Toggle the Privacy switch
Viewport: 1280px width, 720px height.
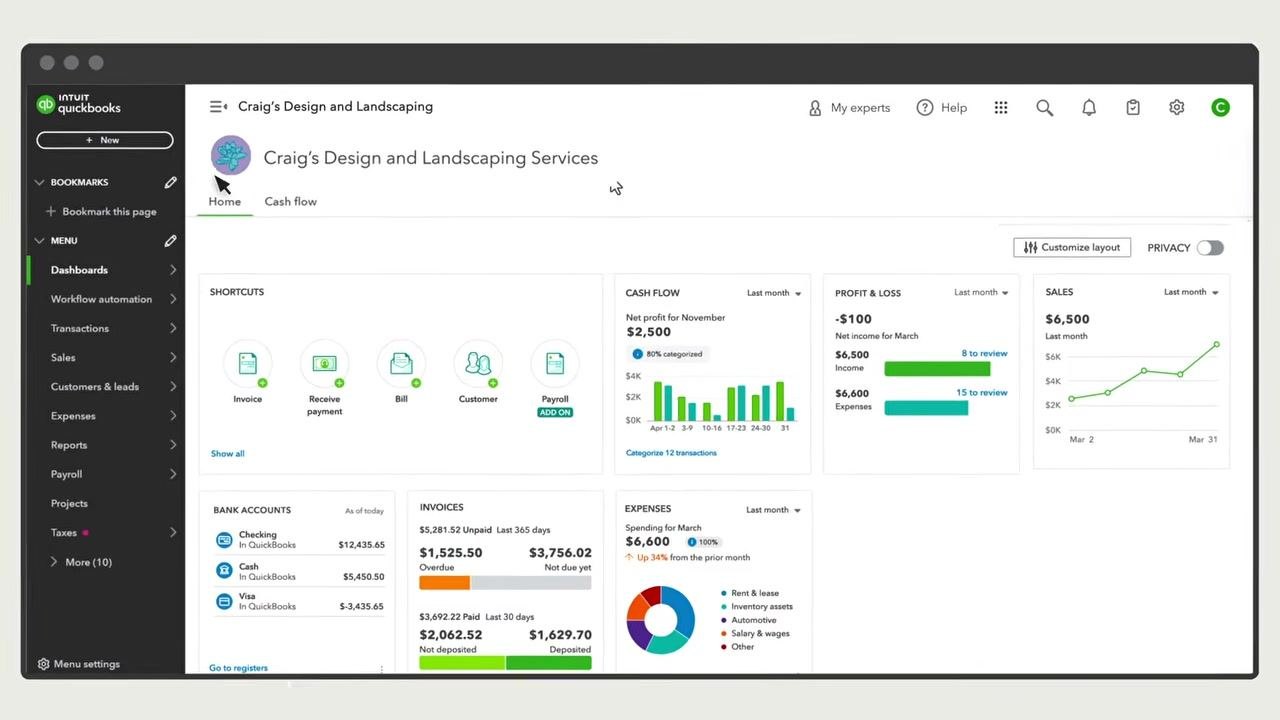1210,248
